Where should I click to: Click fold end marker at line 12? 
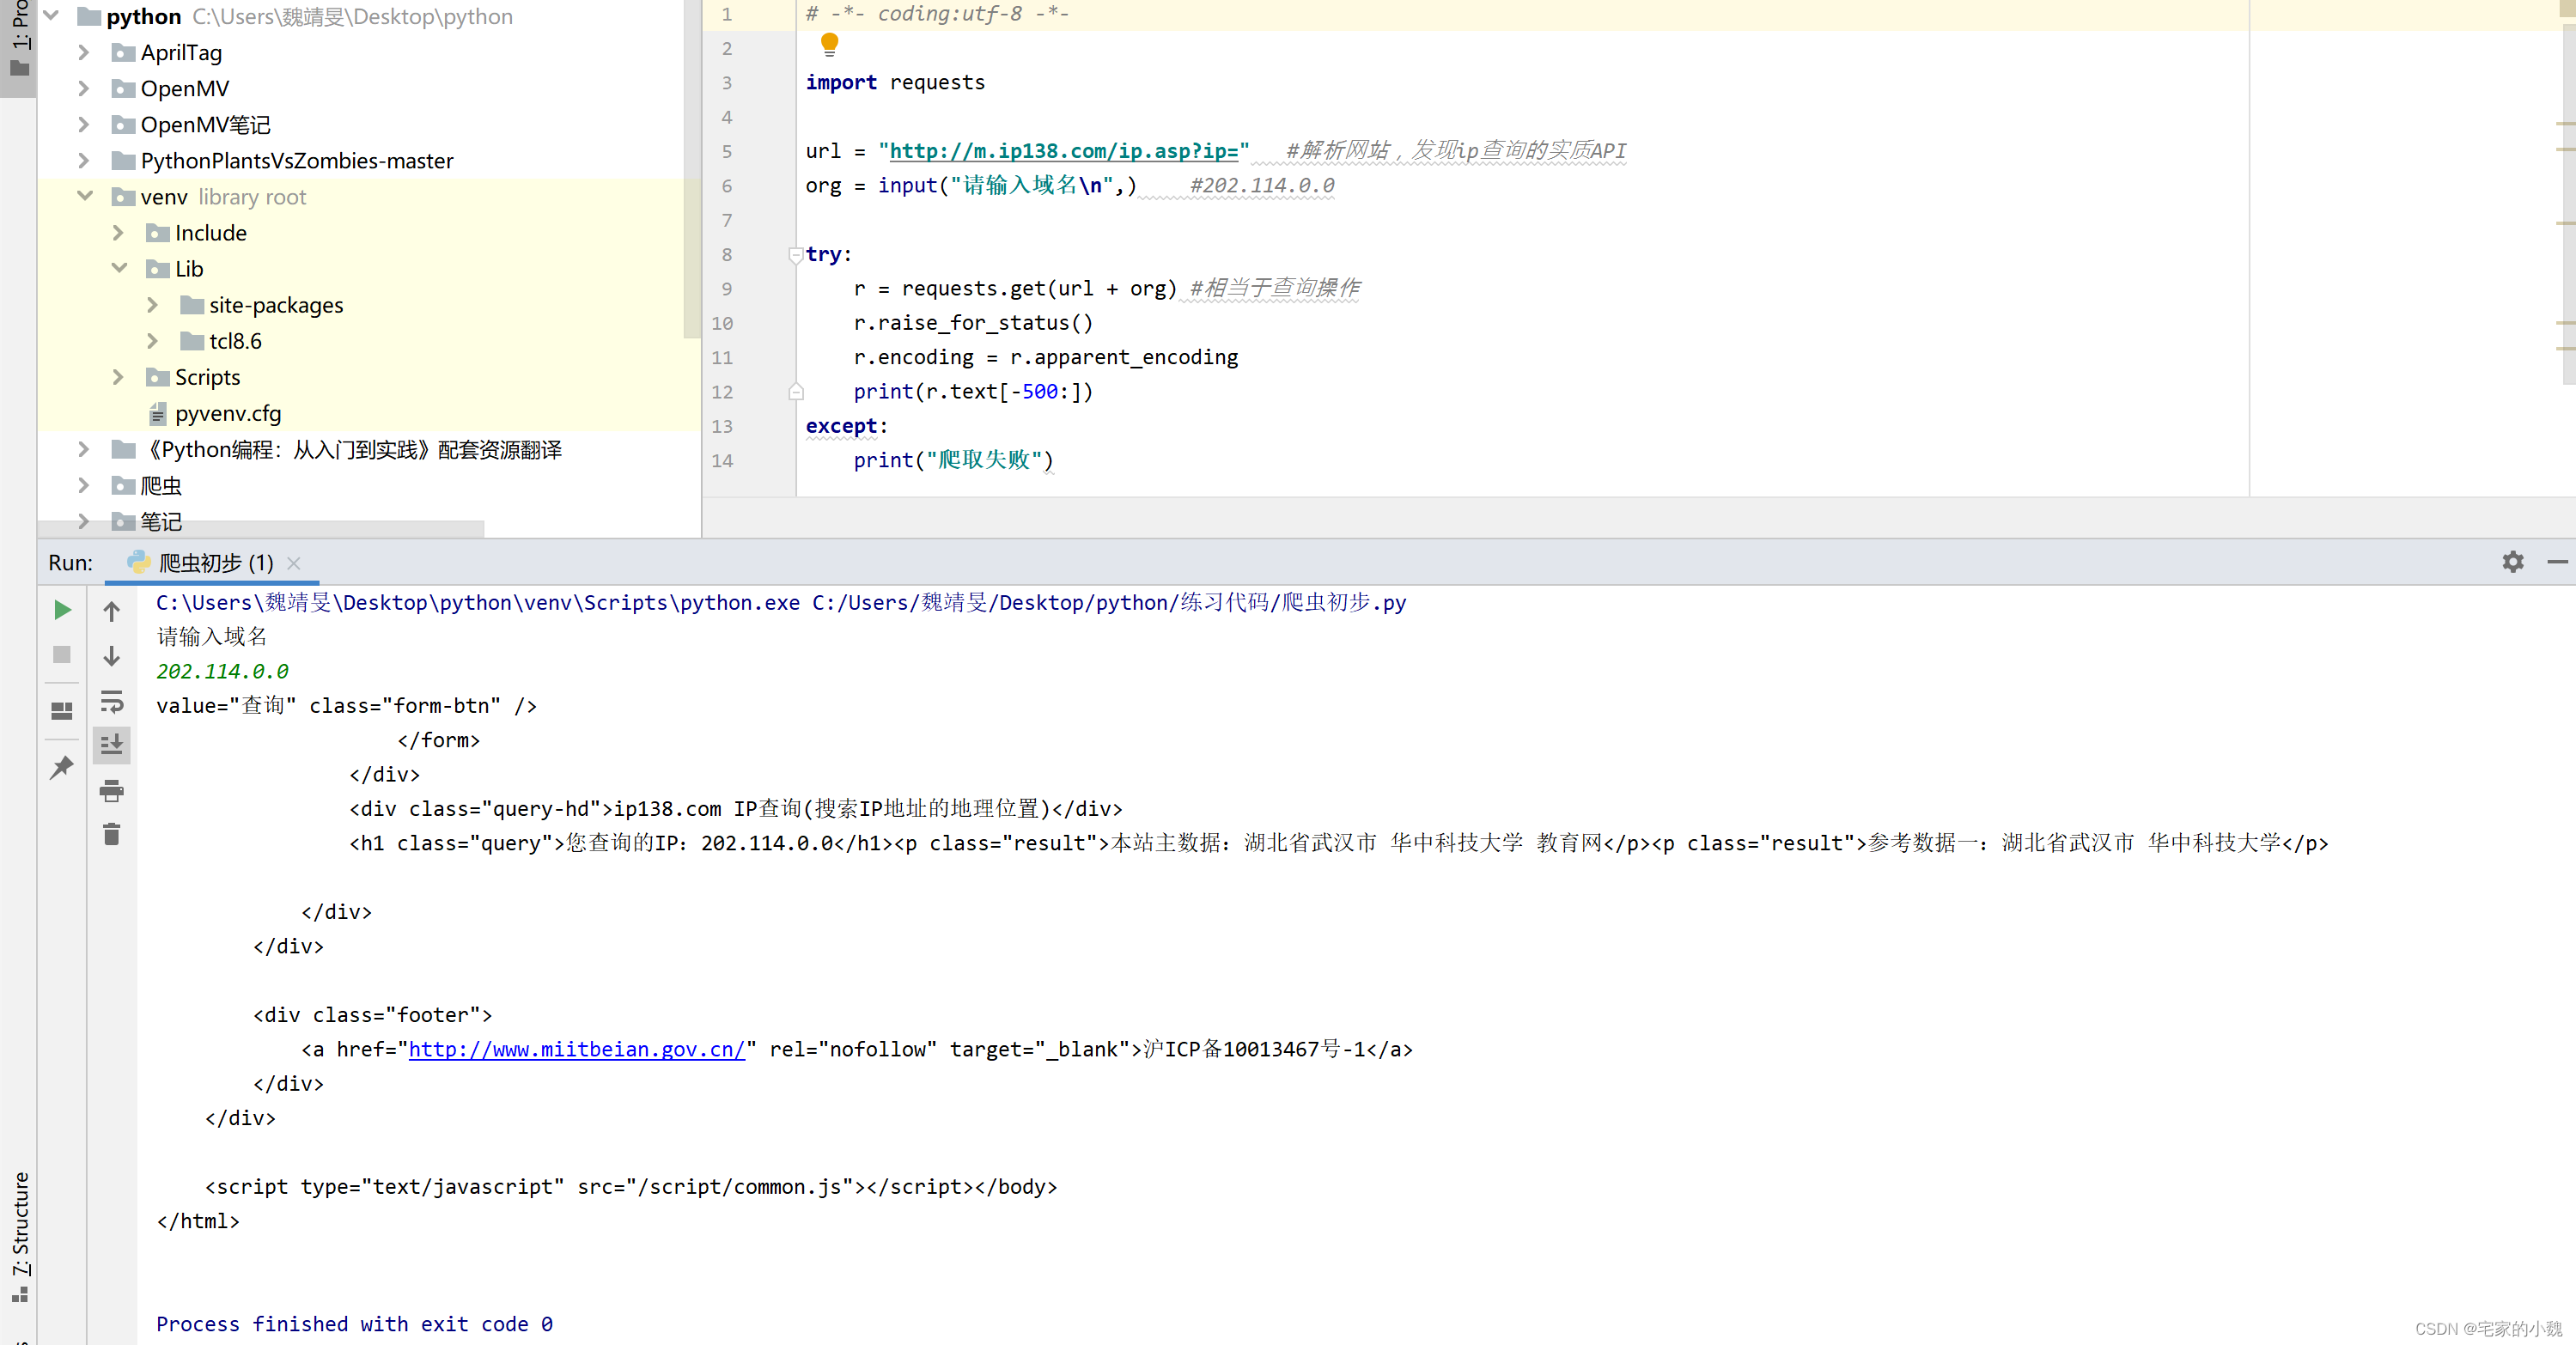click(x=796, y=392)
